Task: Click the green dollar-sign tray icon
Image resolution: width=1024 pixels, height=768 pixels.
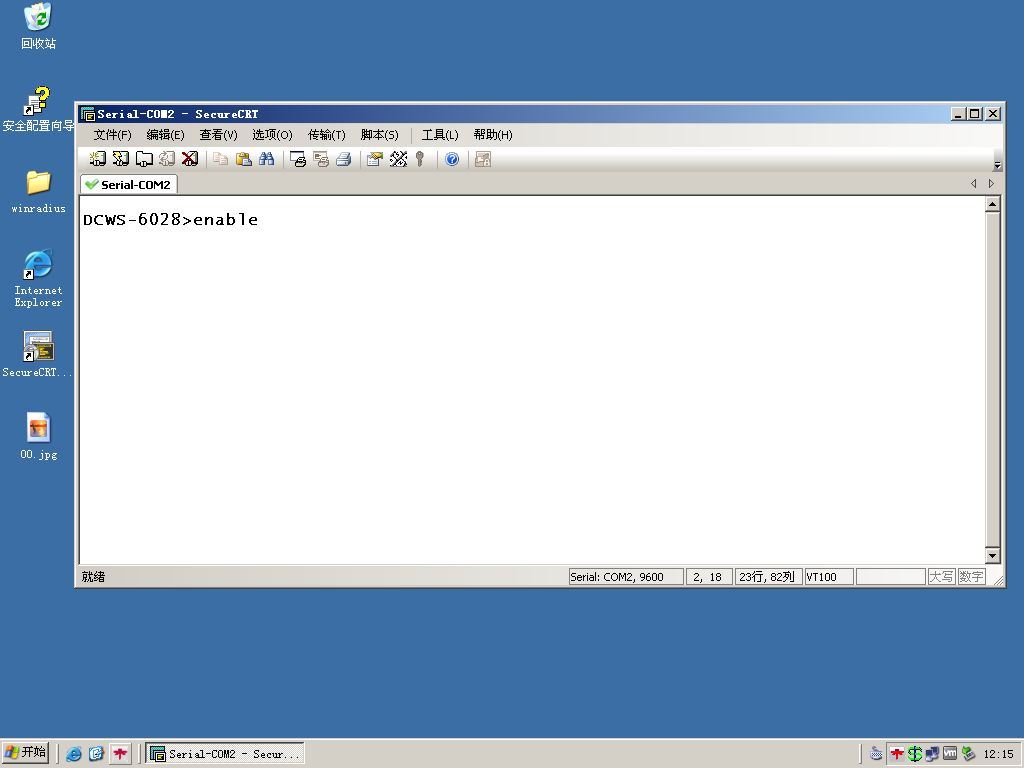Action: [914, 754]
